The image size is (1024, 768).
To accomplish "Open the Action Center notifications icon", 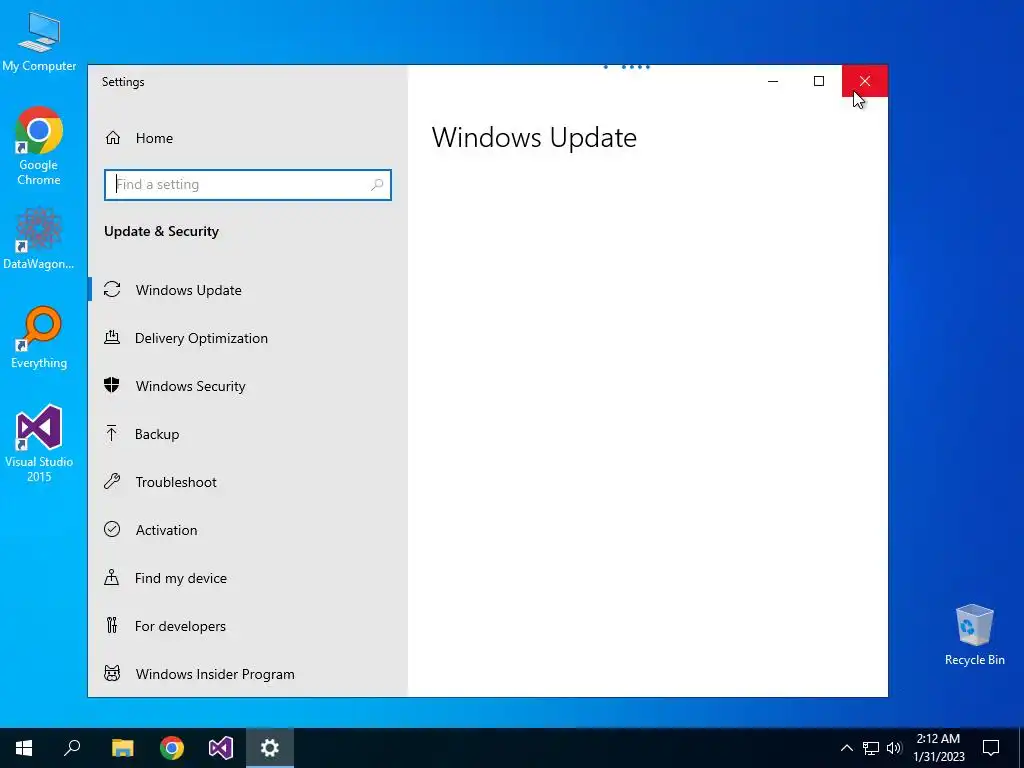I will tap(991, 748).
